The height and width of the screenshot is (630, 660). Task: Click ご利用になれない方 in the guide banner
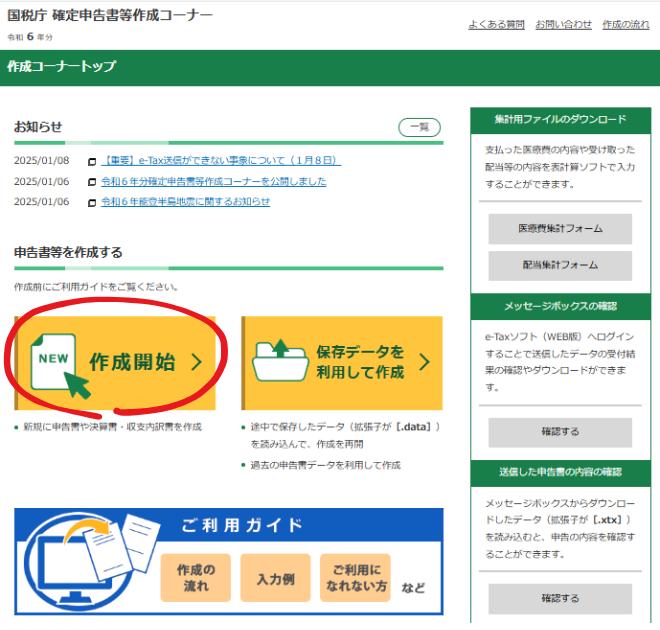pyautogui.click(x=355, y=578)
